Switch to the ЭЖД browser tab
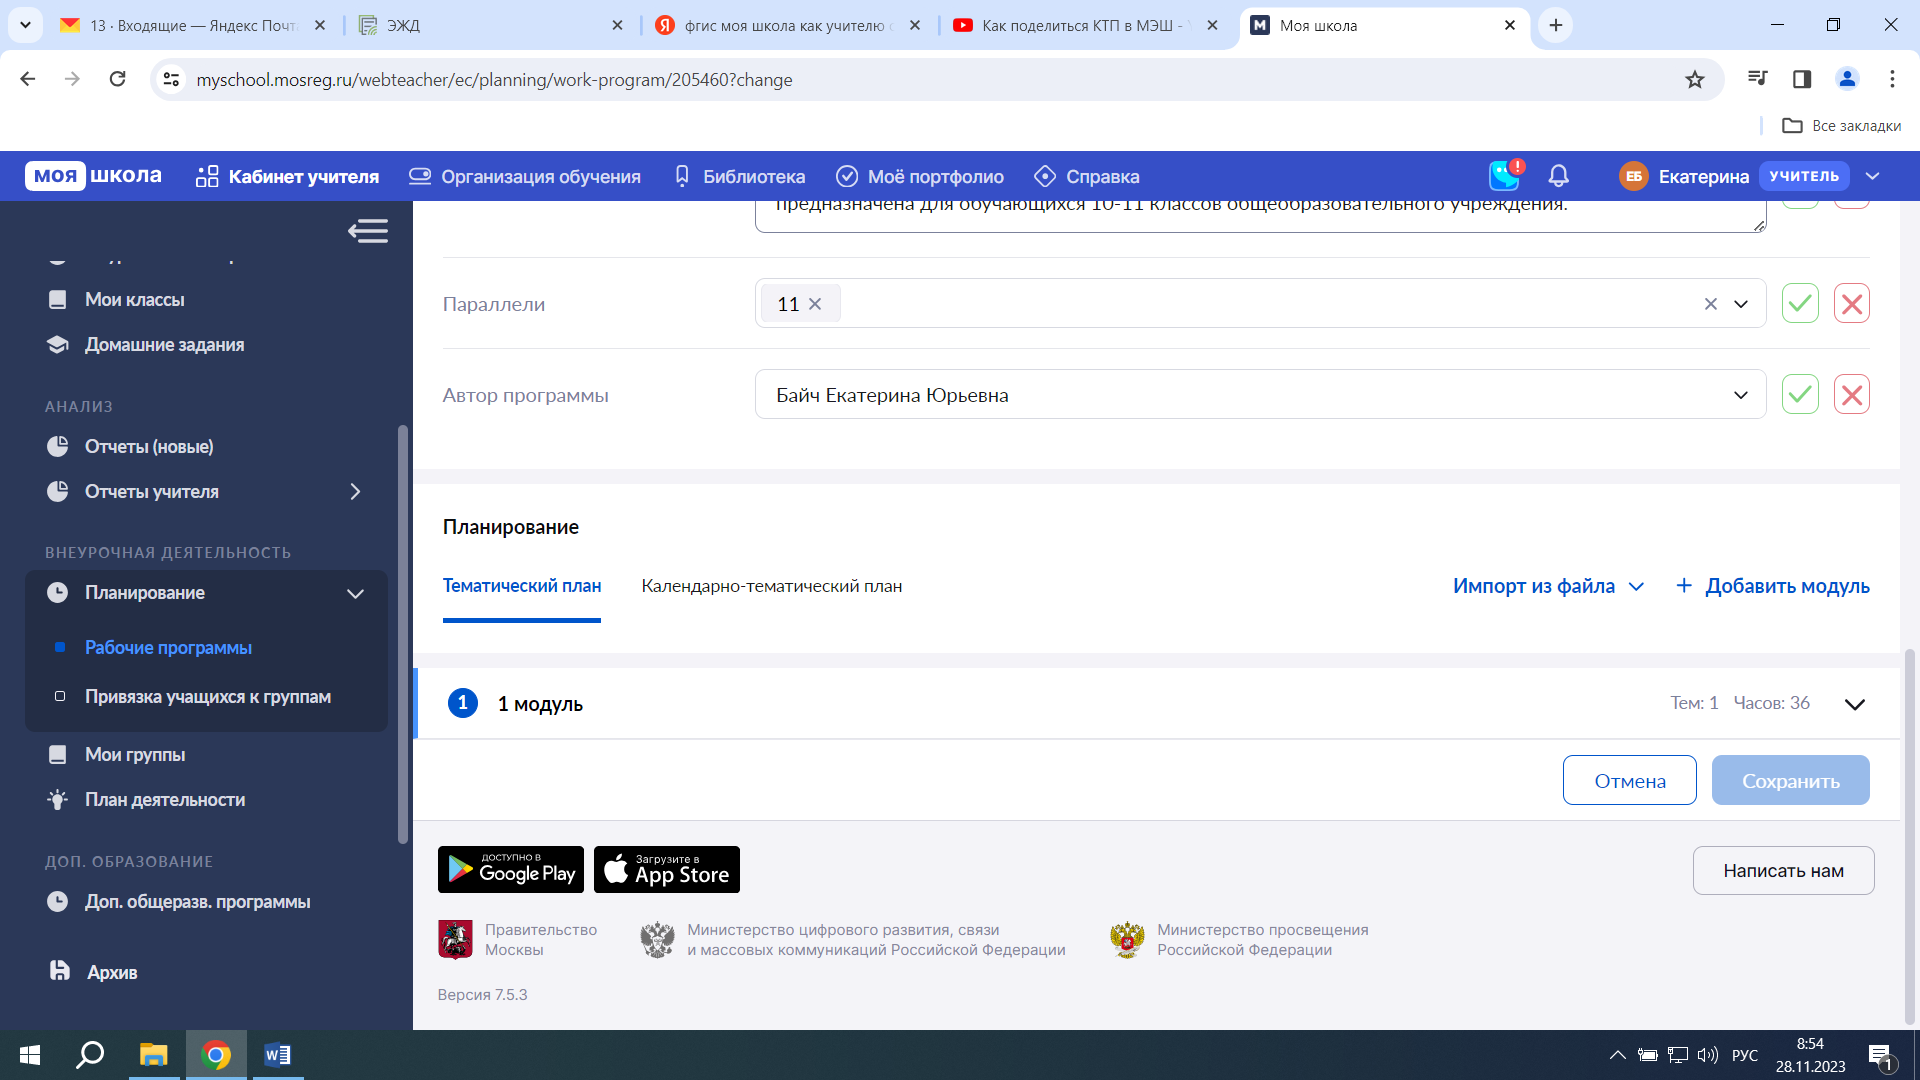Image resolution: width=1920 pixels, height=1080 pixels. 490,25
